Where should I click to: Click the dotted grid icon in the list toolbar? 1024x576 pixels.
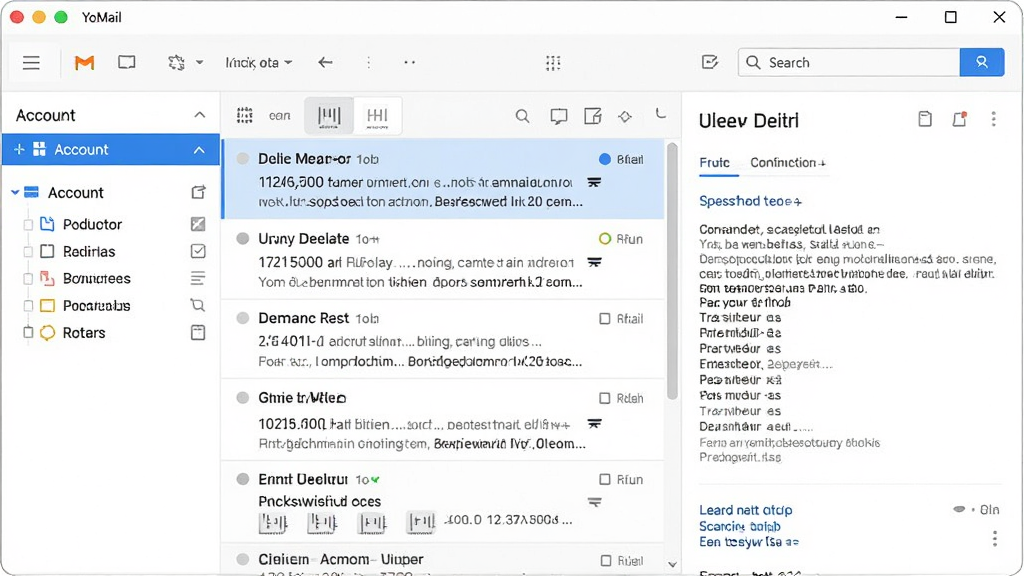click(245, 116)
